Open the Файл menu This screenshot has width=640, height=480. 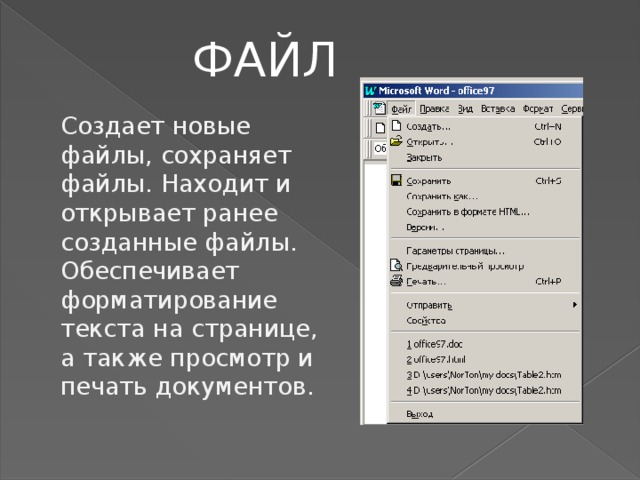tap(401, 109)
